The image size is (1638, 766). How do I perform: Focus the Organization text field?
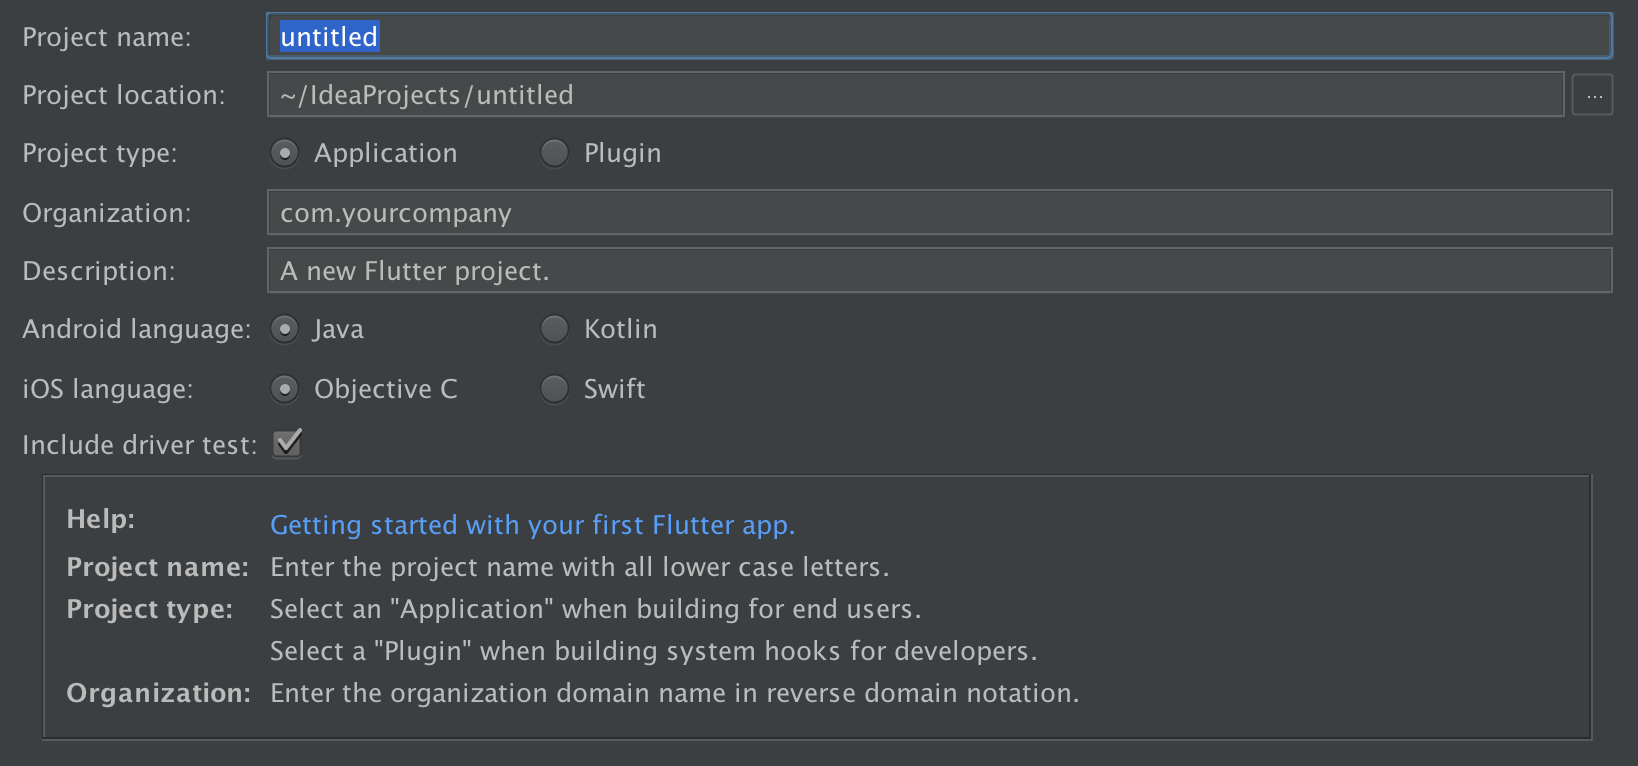click(938, 213)
